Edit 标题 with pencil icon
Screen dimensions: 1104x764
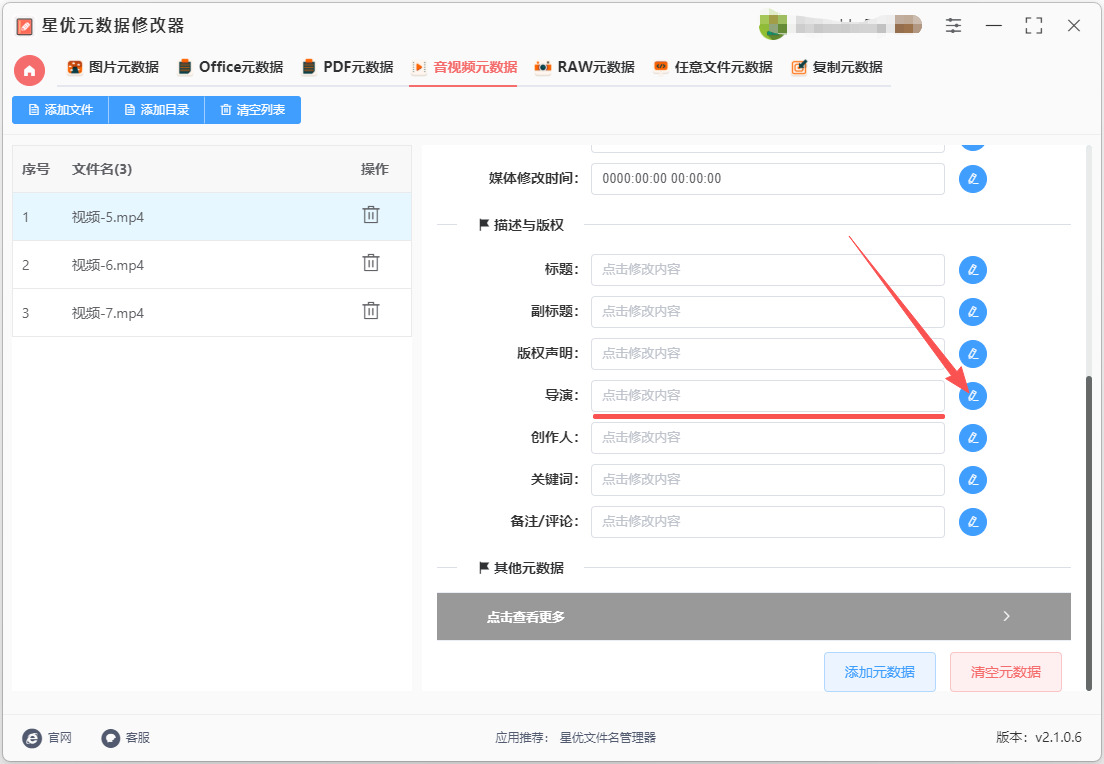click(973, 270)
